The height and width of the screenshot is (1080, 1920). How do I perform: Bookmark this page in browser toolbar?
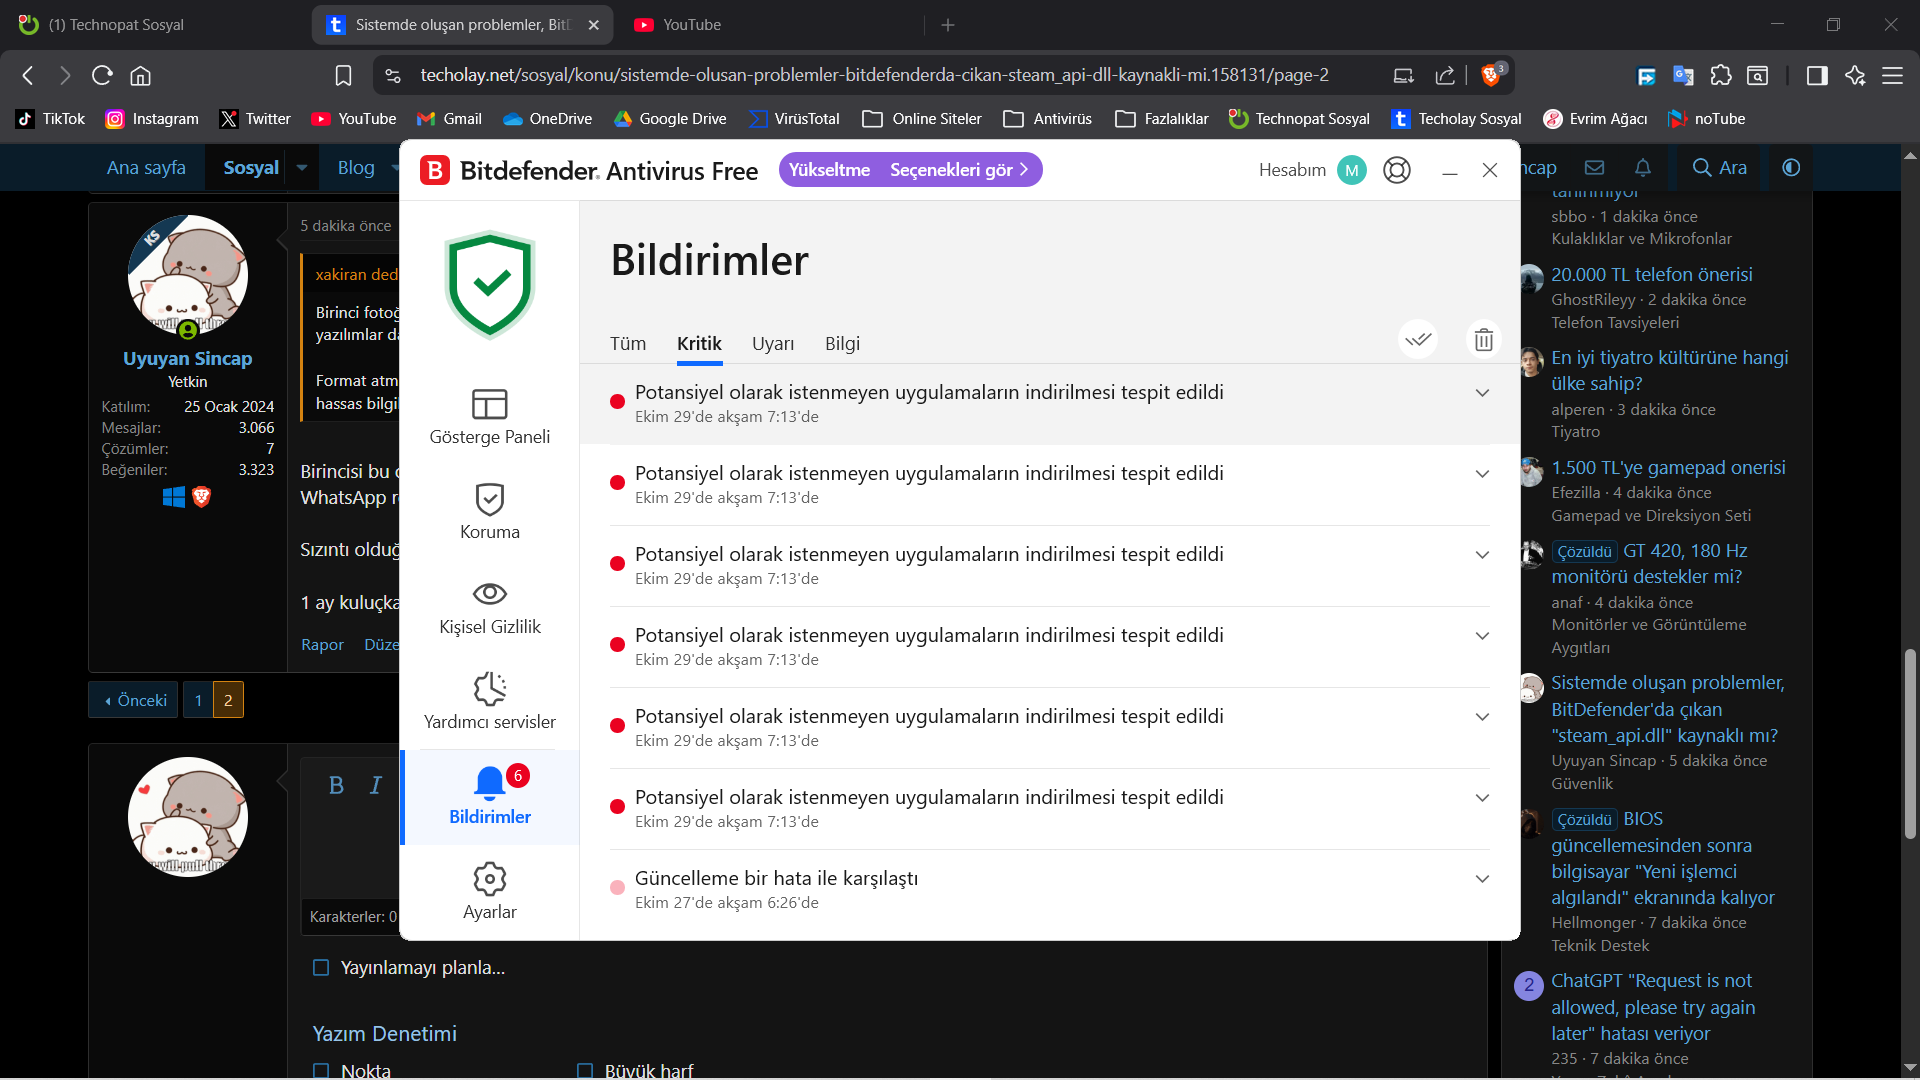click(343, 75)
